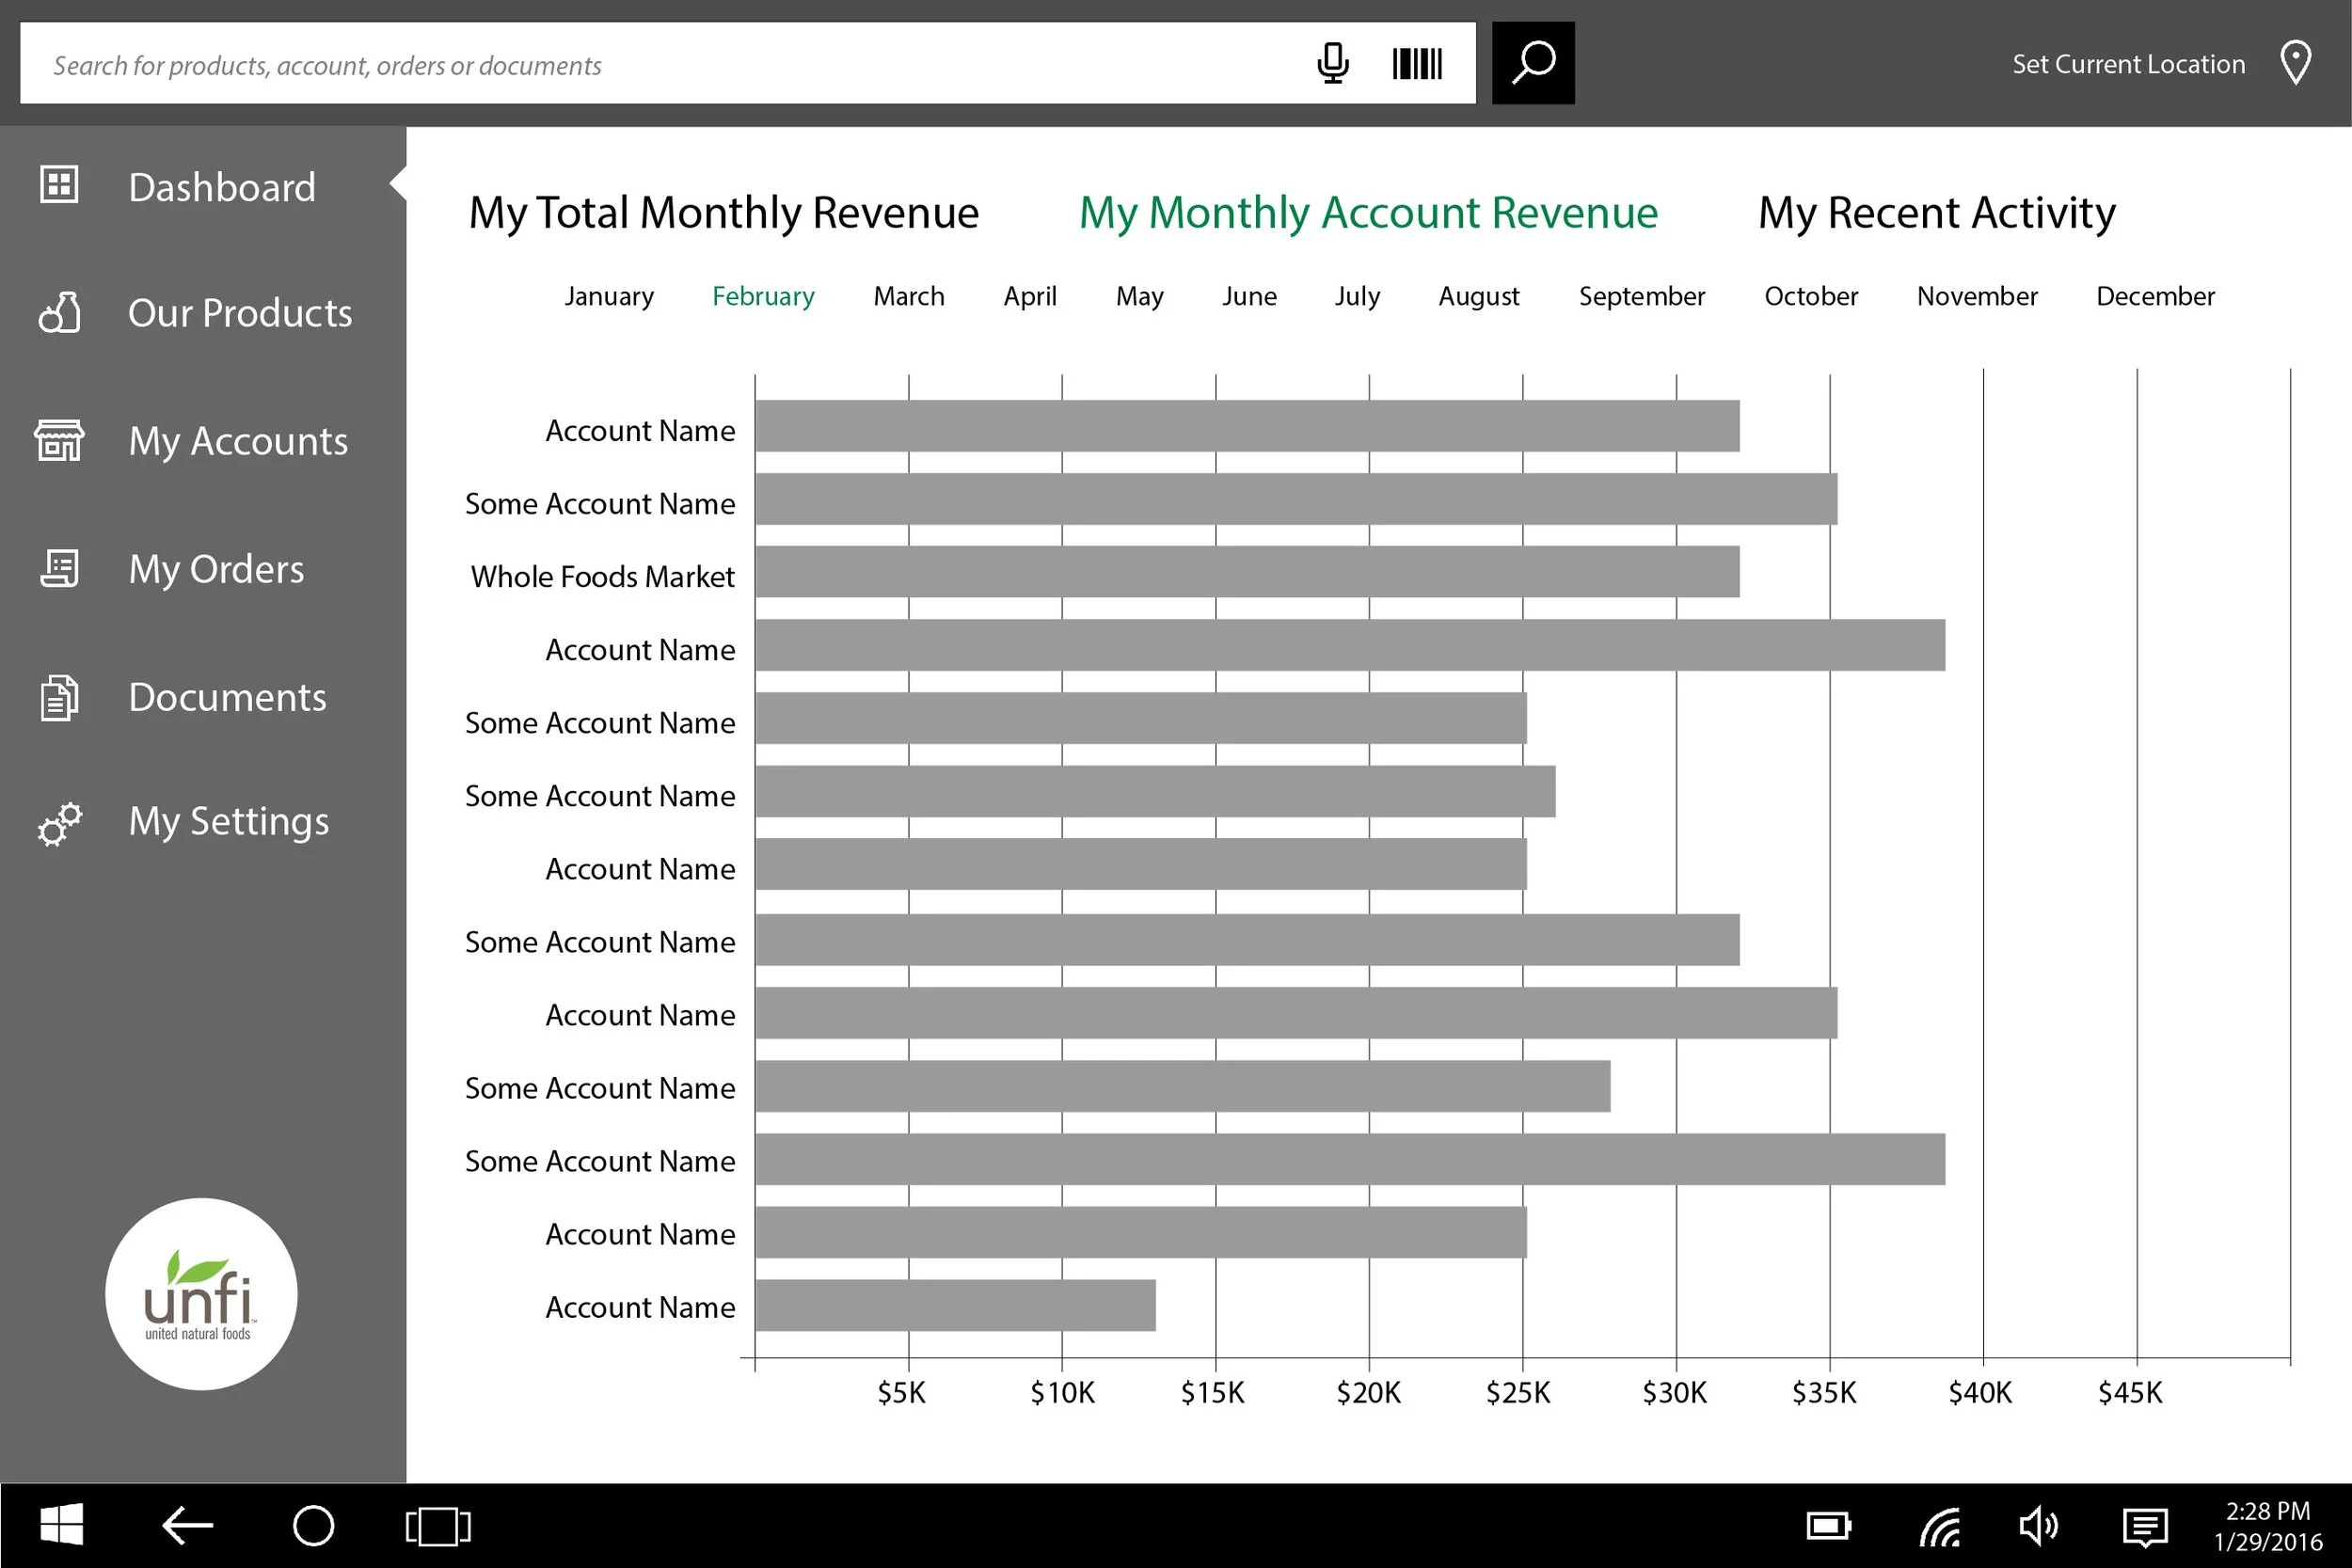The image size is (2352, 1568).
Task: Click the search magnifier button
Action: tap(1532, 63)
